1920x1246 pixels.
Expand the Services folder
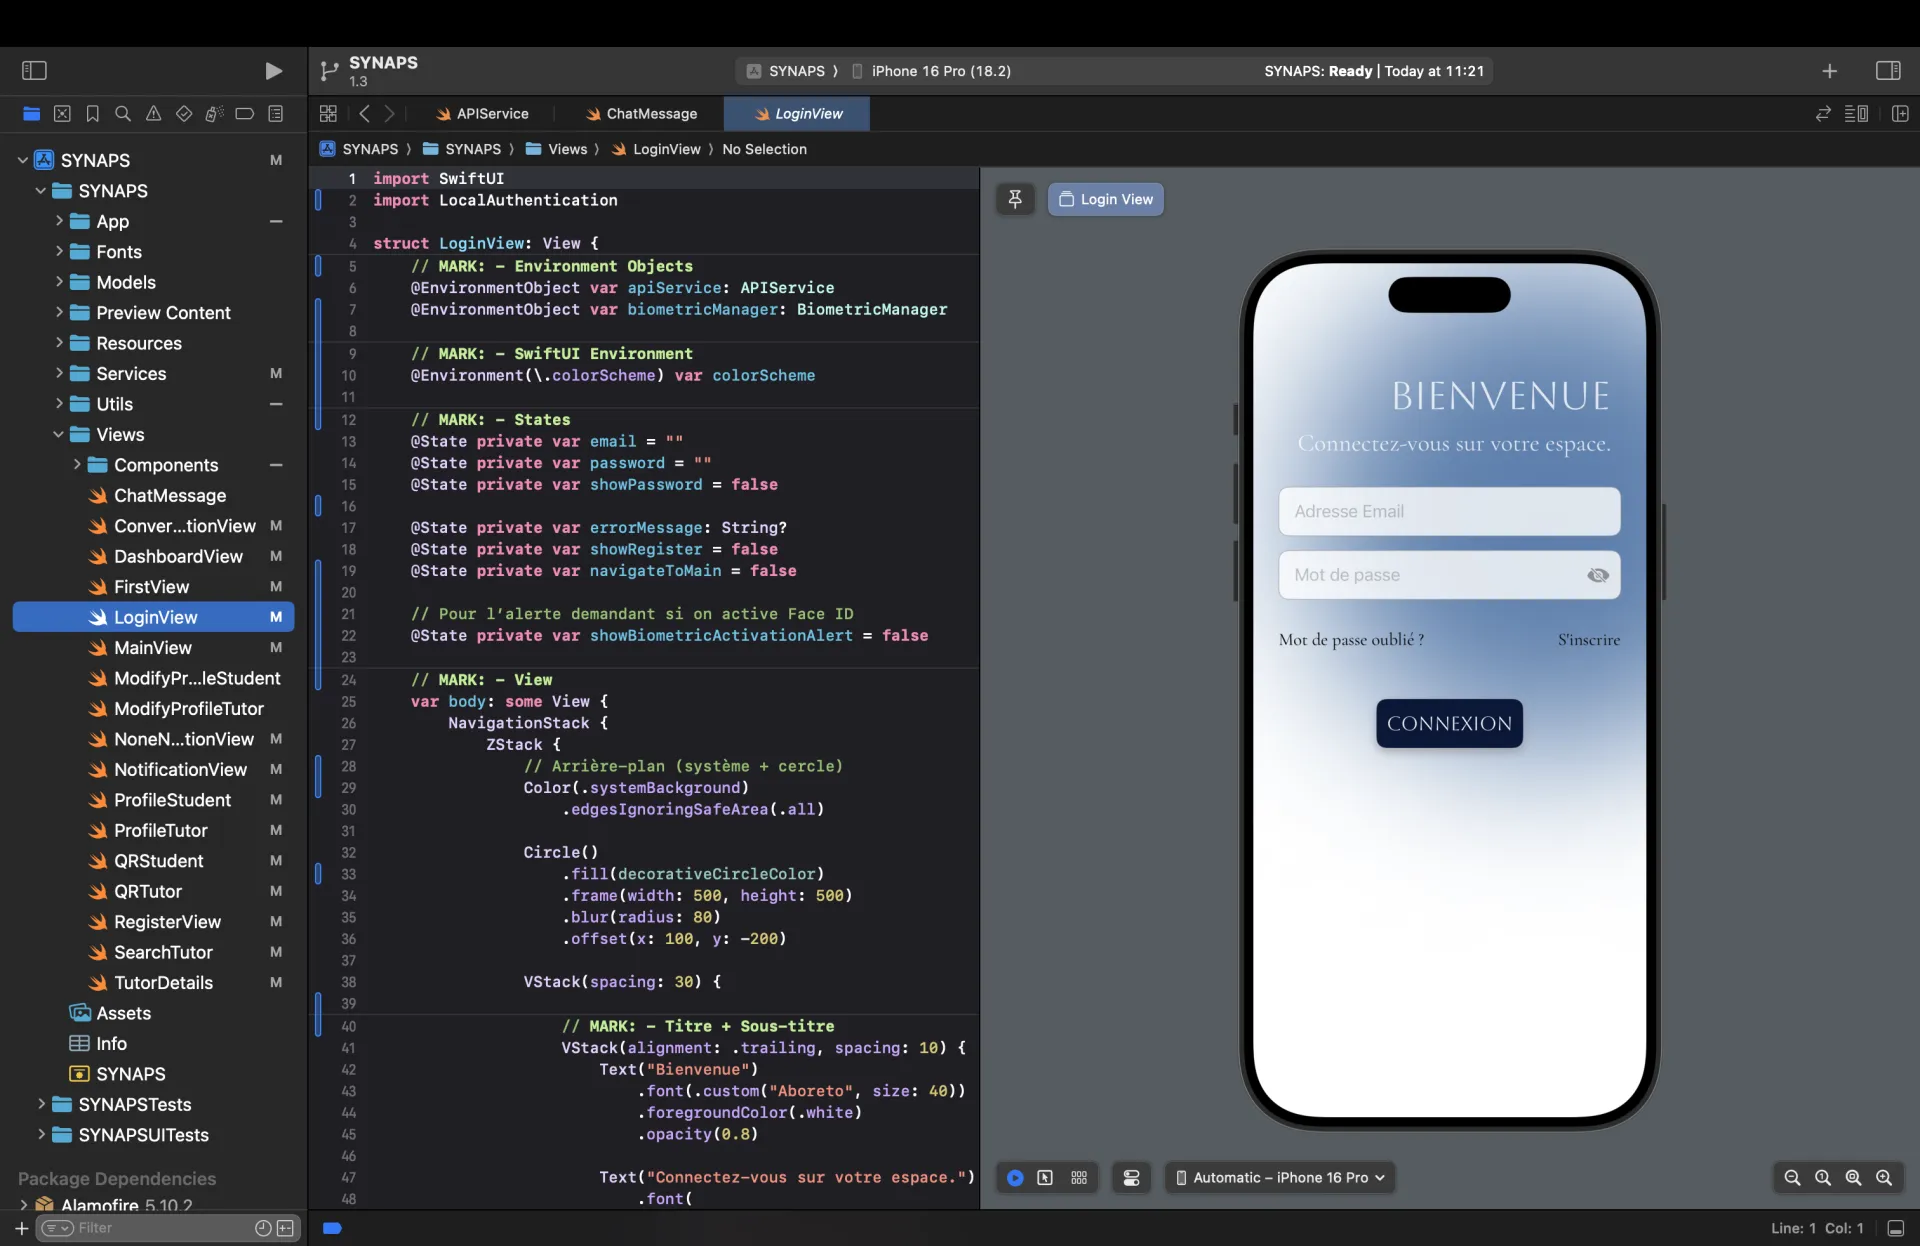click(x=59, y=373)
